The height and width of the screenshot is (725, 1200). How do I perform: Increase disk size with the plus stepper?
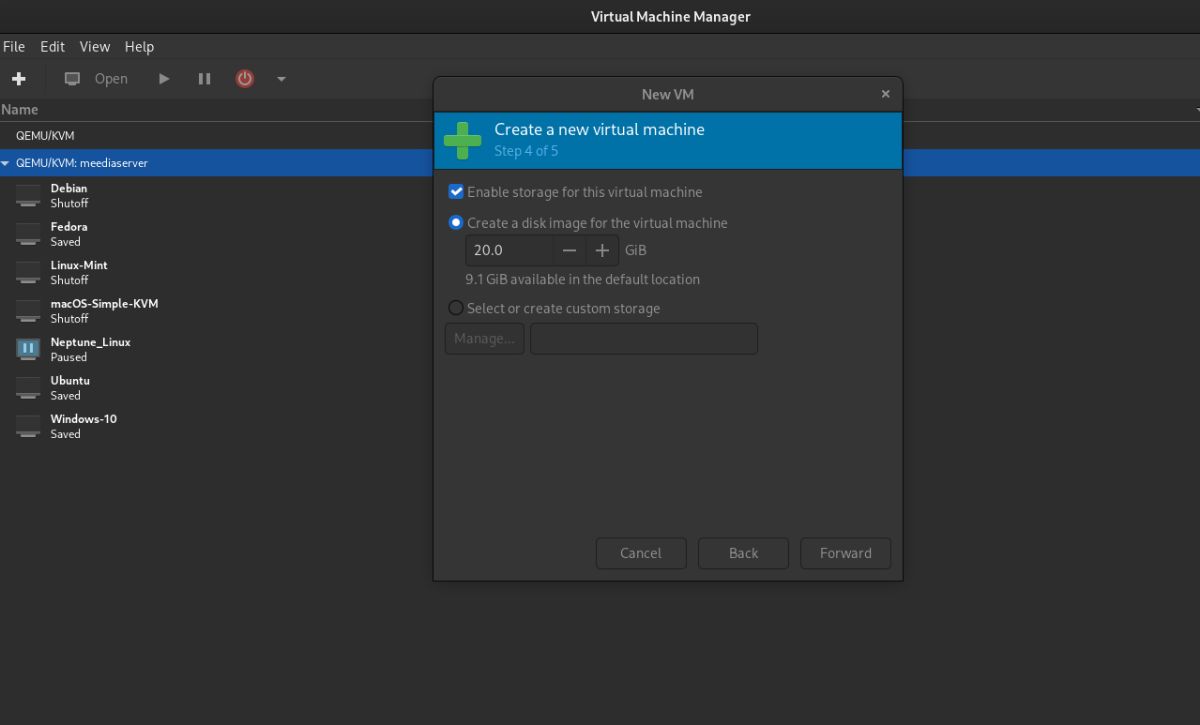point(601,250)
